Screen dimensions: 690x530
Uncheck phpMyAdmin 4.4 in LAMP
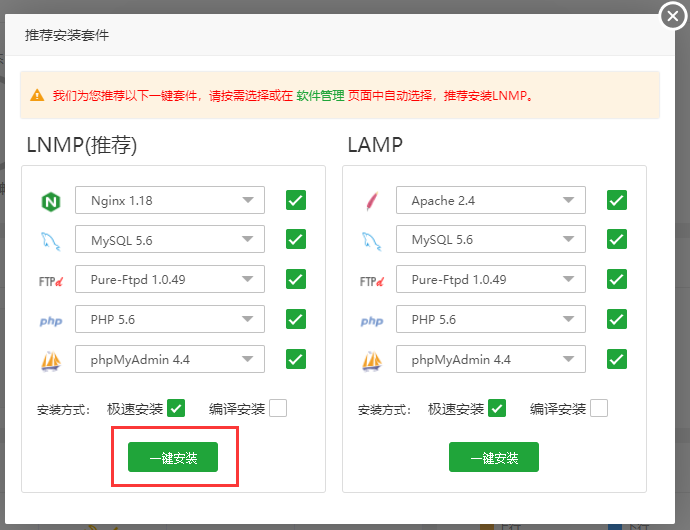(x=617, y=359)
